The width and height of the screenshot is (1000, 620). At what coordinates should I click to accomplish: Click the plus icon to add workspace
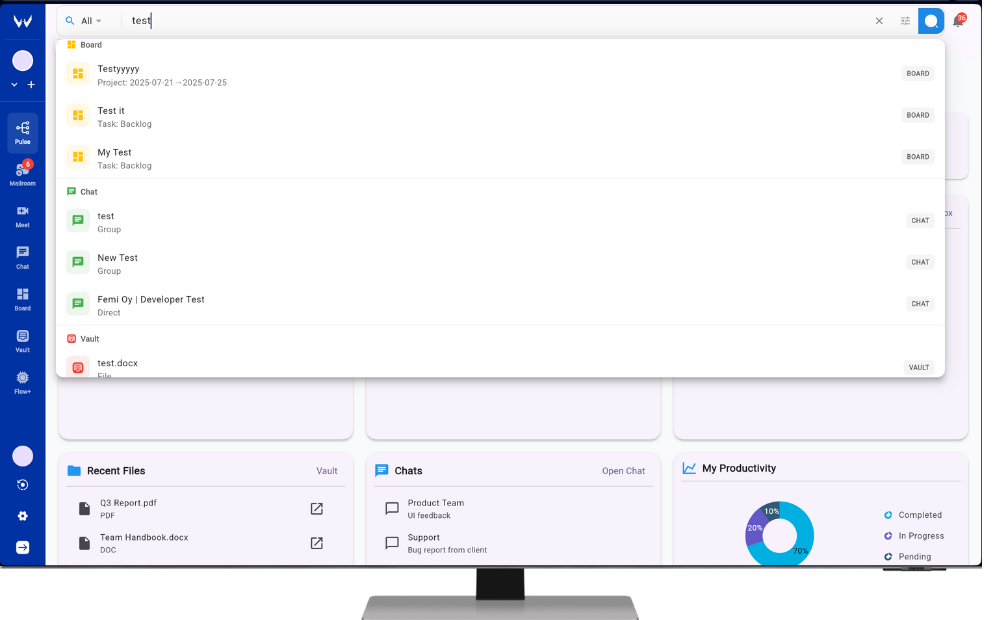point(31,85)
